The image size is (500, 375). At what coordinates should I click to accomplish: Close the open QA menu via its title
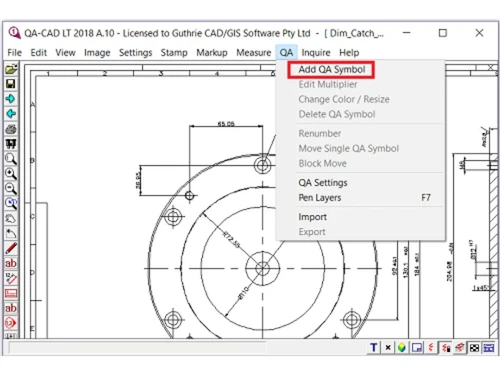[x=286, y=53]
